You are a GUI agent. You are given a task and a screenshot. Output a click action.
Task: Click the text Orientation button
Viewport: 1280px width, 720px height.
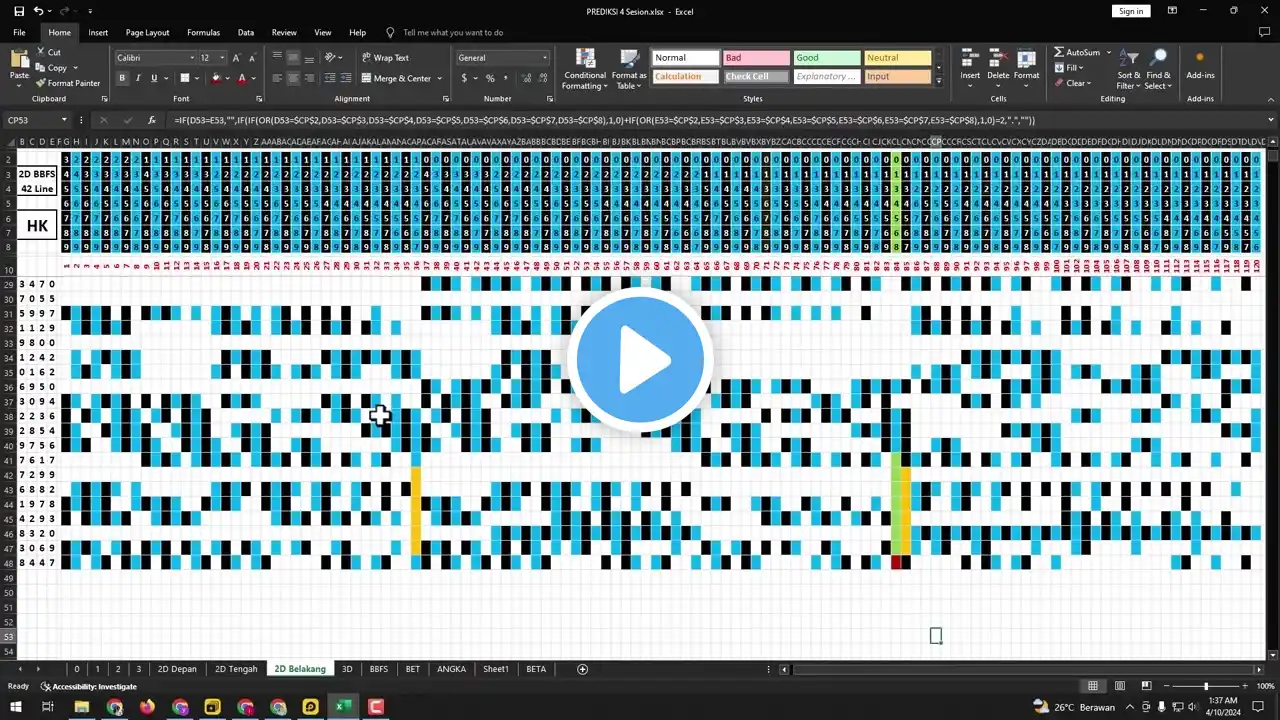[331, 58]
